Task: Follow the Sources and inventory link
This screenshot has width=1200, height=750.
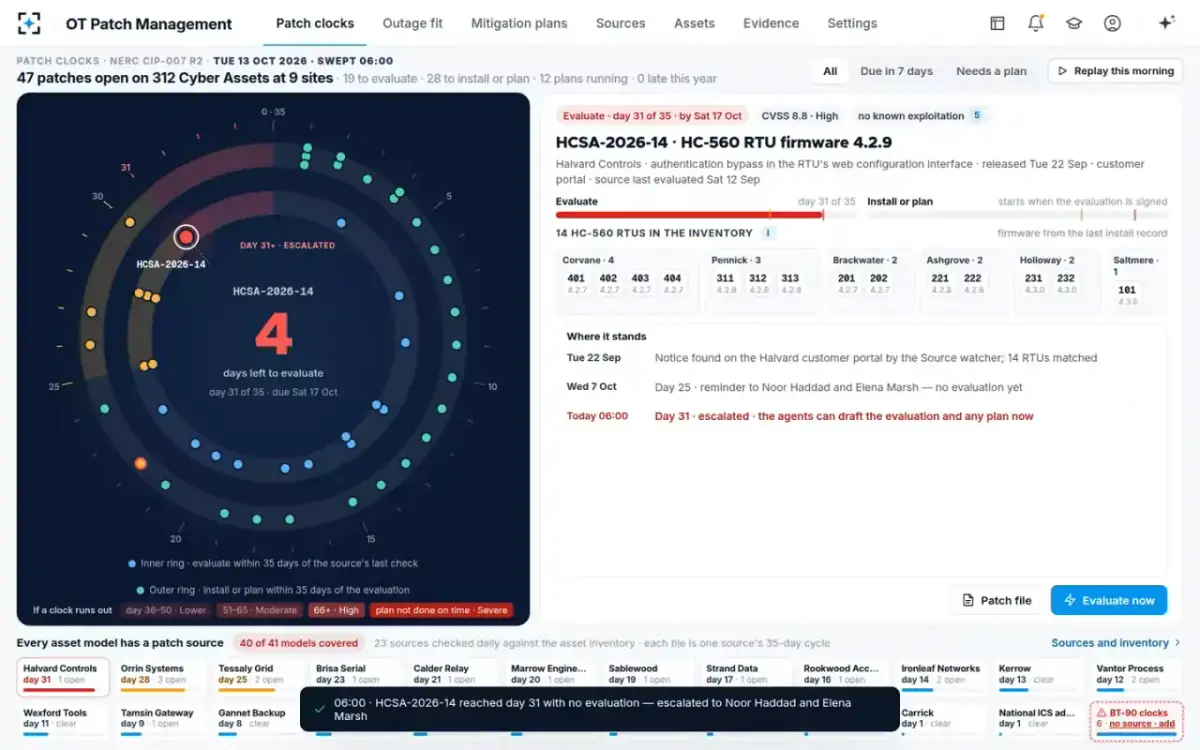Action: coord(1116,643)
